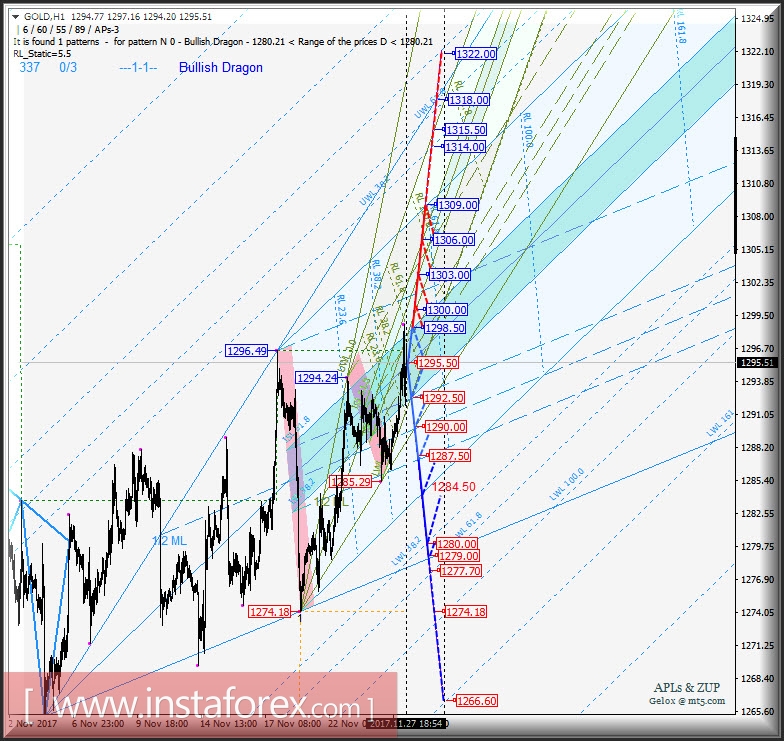Select the 1284.50 price text
This screenshot has width=784, height=741.
[454, 486]
